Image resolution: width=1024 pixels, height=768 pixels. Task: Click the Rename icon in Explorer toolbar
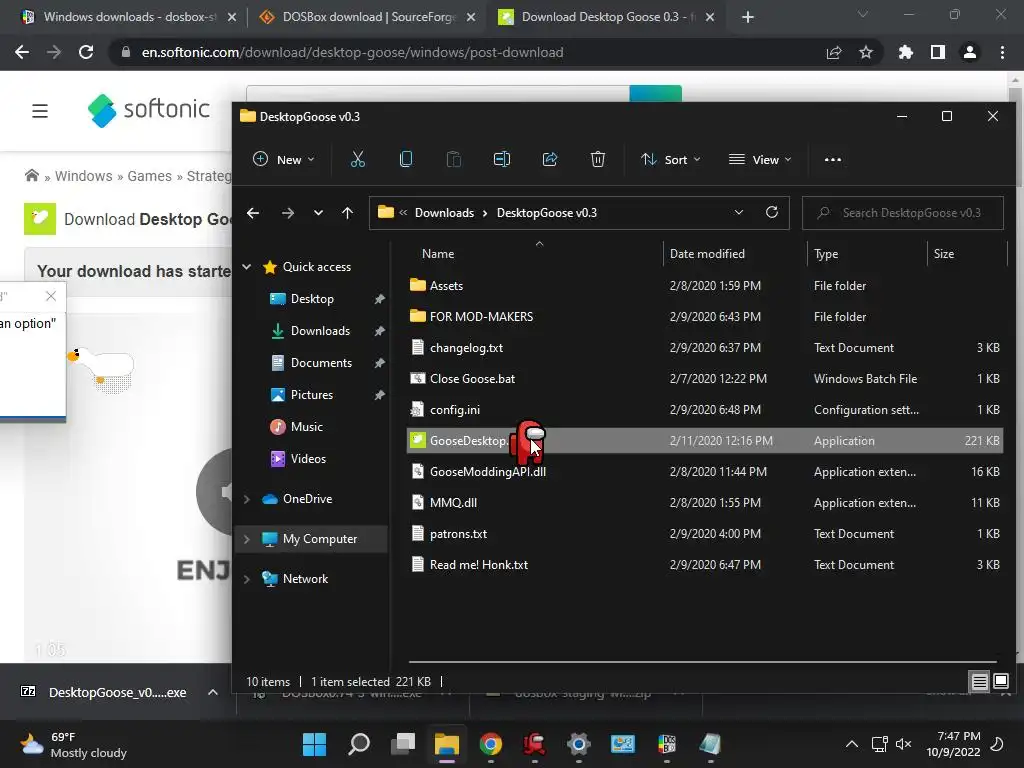(x=502, y=159)
